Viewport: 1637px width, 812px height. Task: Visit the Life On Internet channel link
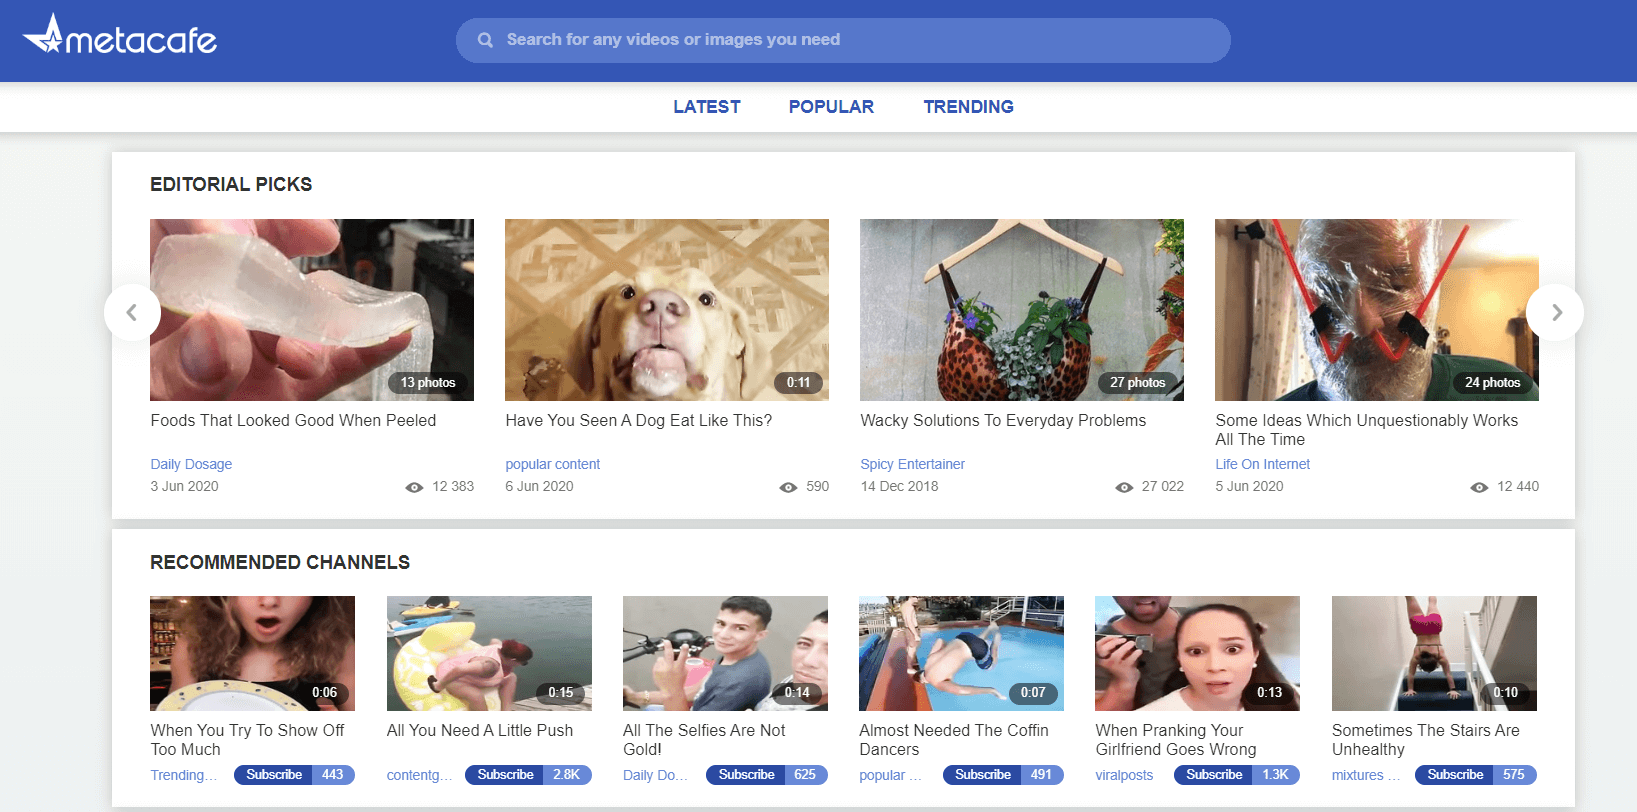(1262, 464)
